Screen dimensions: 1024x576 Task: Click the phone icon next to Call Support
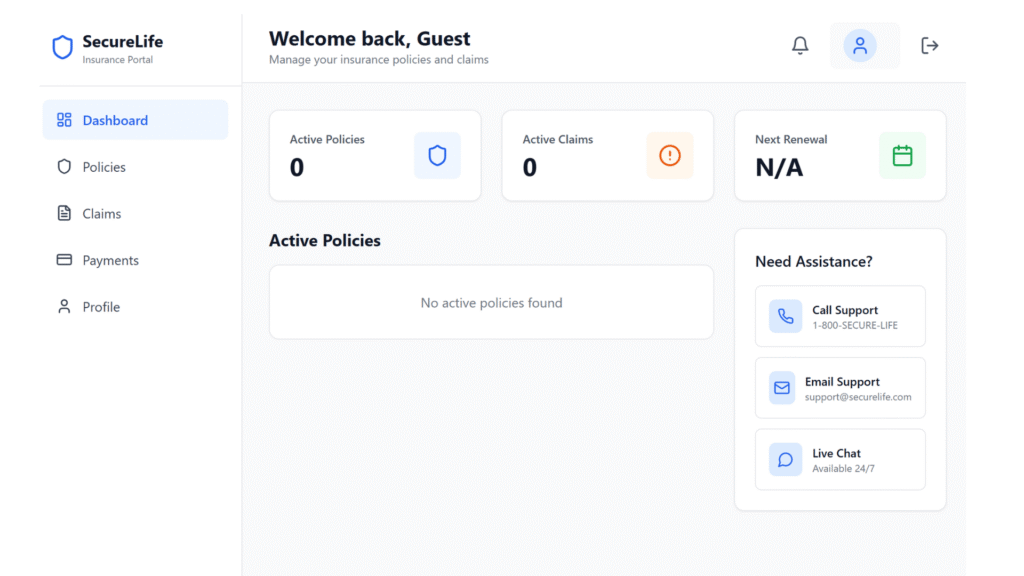785,315
